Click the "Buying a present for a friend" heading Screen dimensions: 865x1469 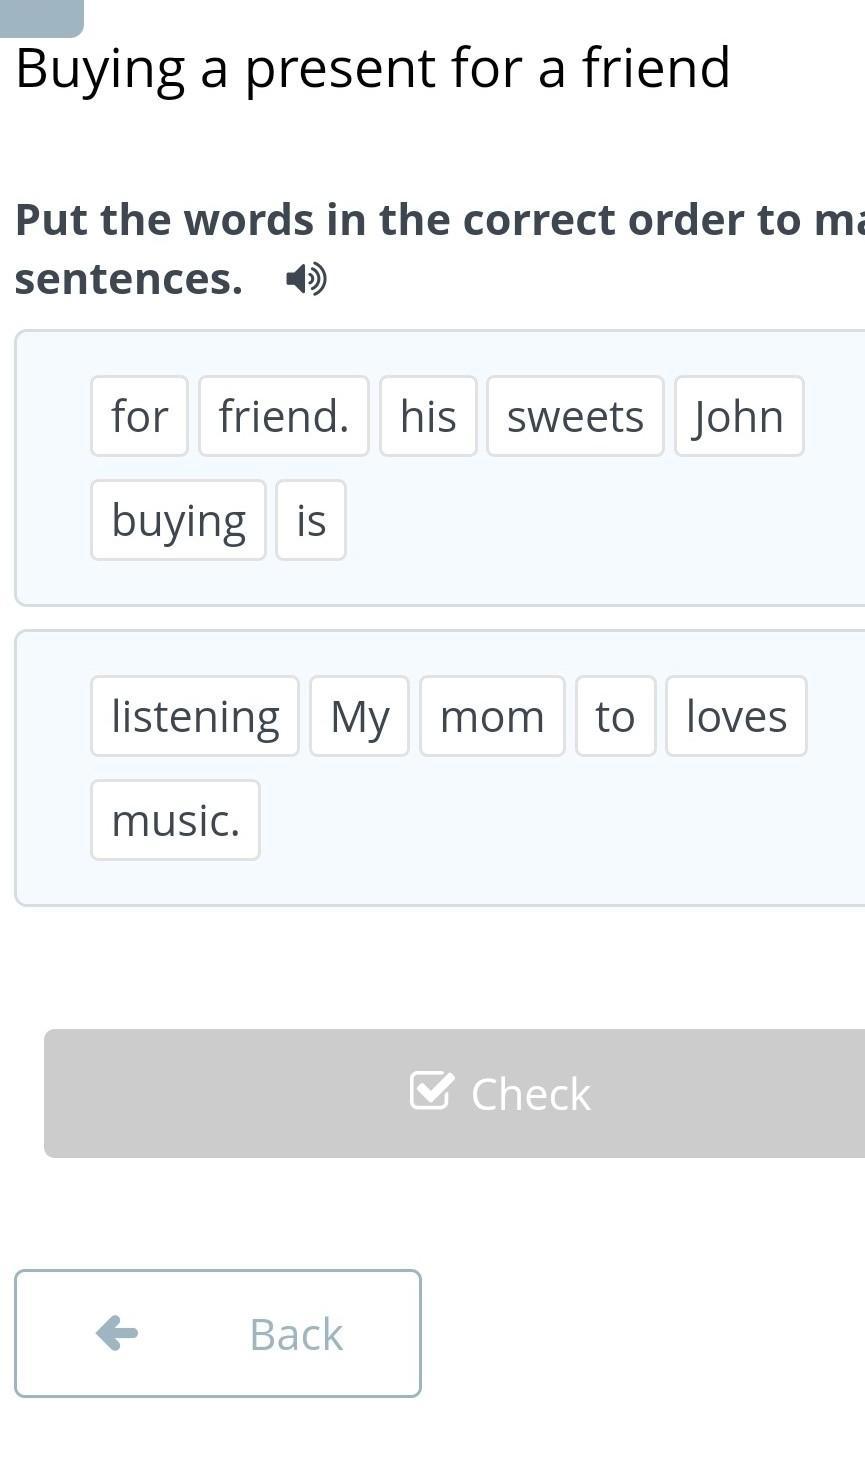(x=373, y=68)
